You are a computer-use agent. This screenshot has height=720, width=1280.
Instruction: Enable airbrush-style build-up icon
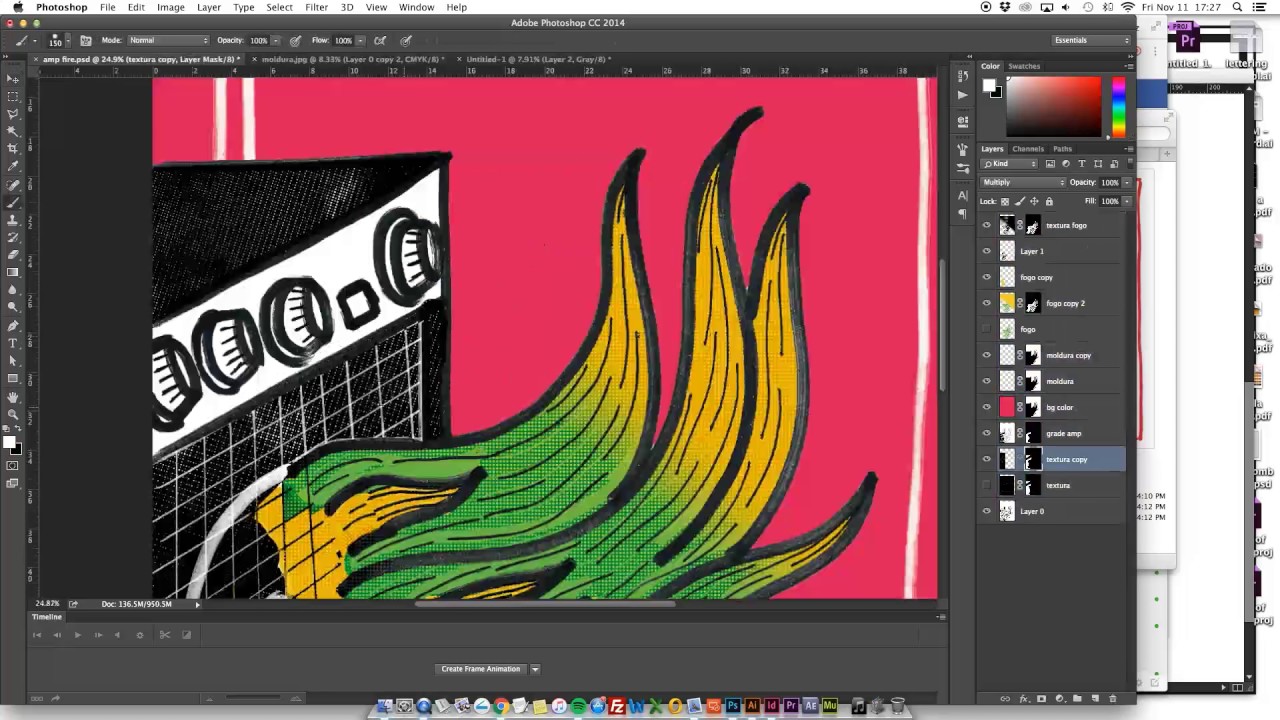coord(380,40)
